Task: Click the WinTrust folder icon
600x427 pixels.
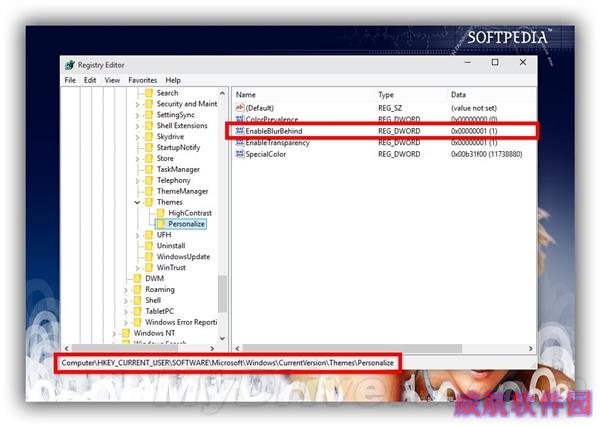Action: tap(149, 267)
